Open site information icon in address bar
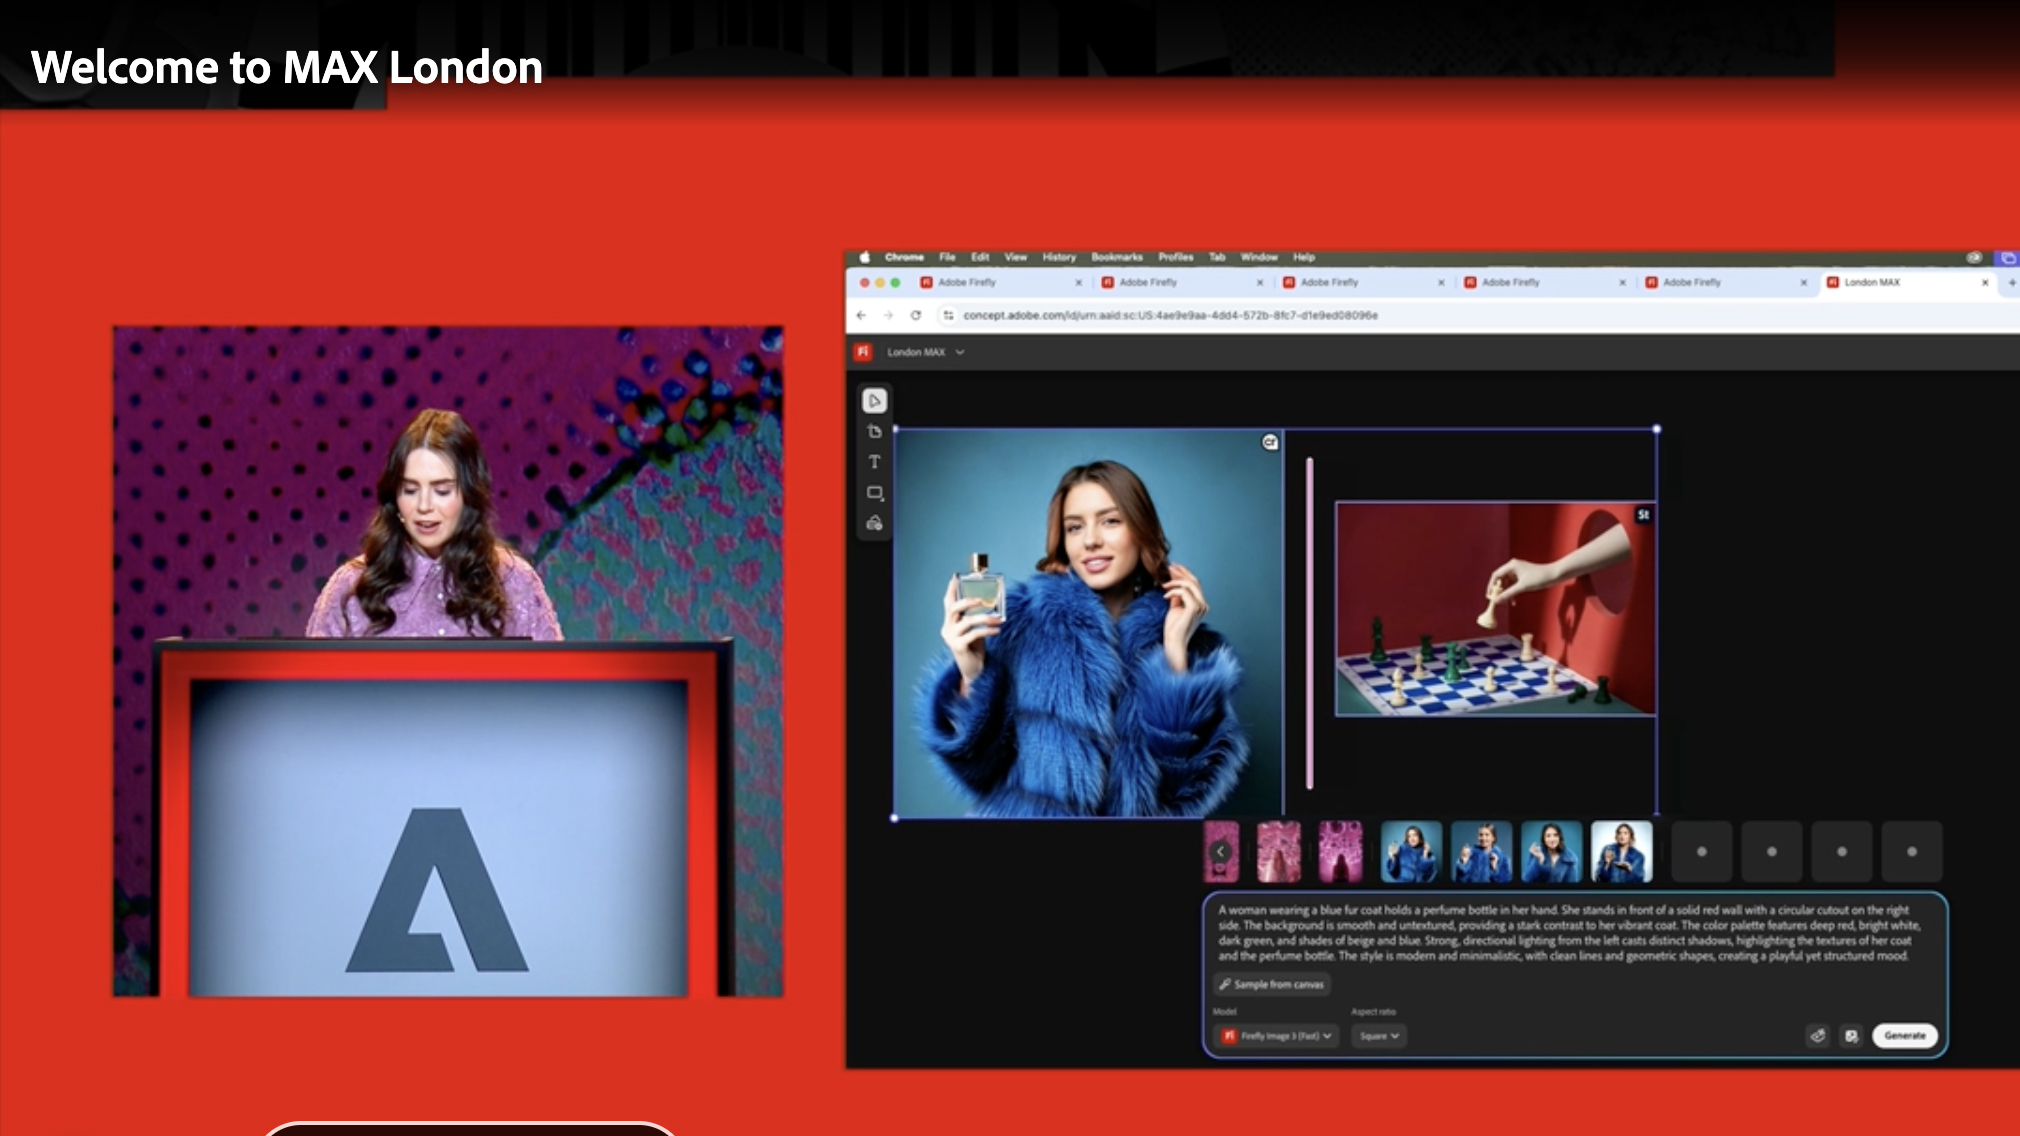This screenshot has height=1136, width=2020. (x=948, y=315)
